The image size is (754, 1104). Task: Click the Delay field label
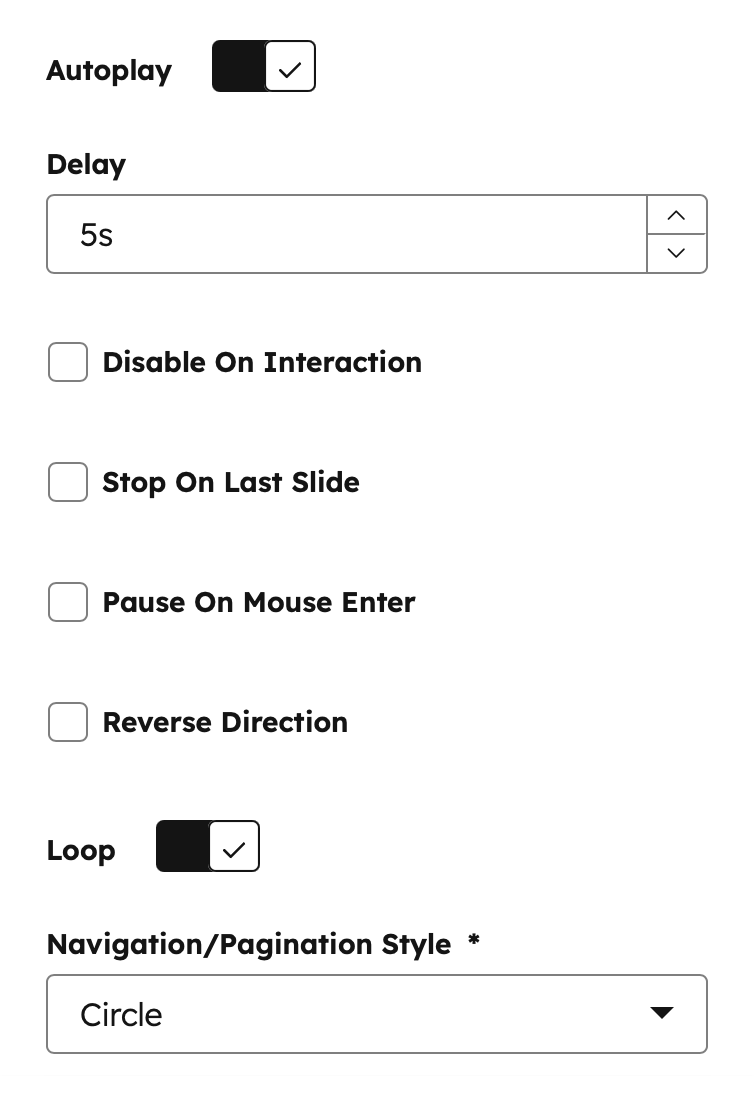point(86,165)
